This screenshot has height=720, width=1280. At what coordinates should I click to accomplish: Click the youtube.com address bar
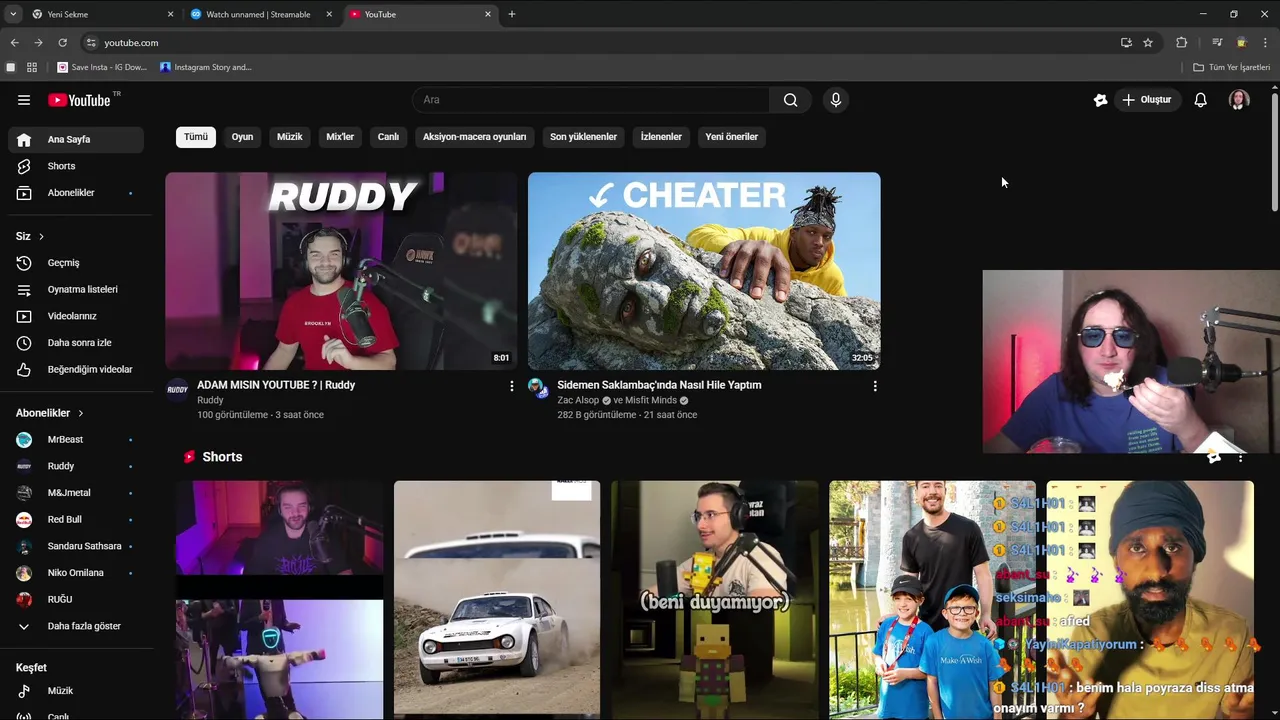(600, 43)
